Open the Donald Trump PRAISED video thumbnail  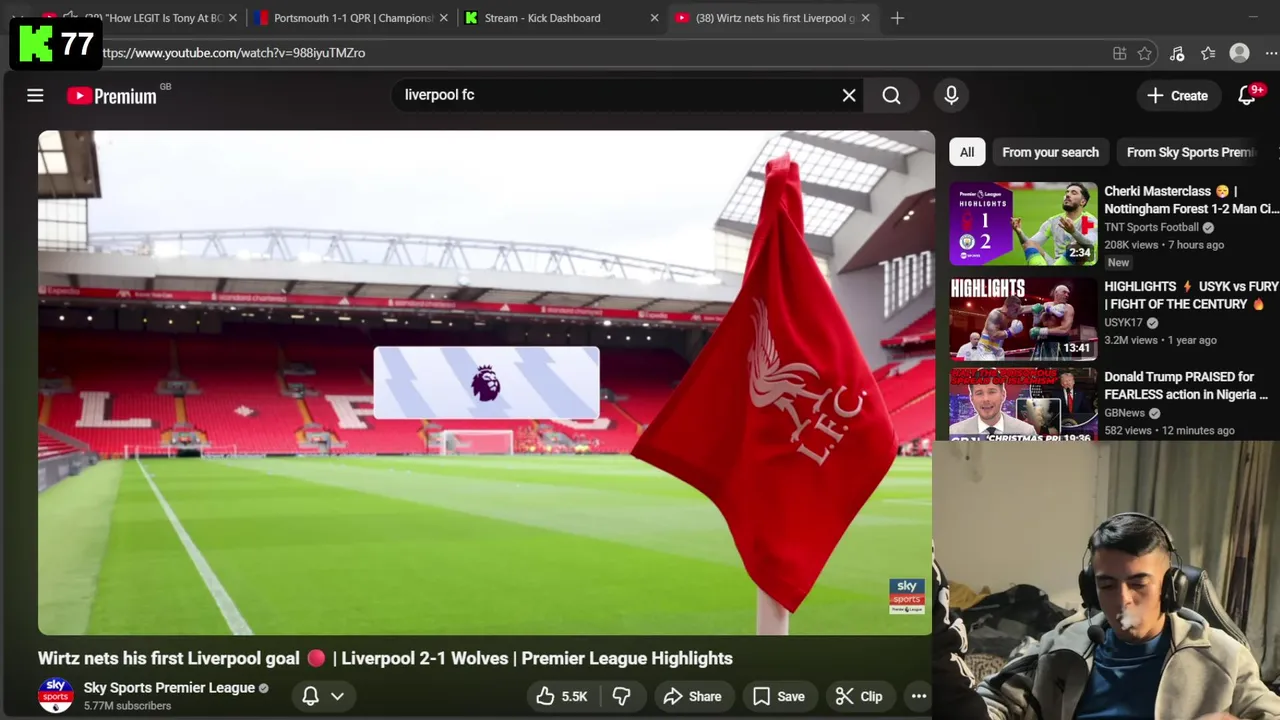1023,405
